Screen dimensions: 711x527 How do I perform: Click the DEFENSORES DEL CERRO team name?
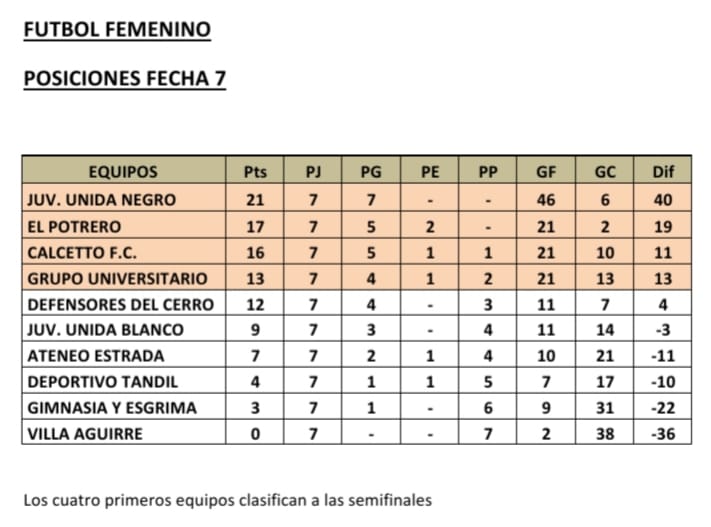click(120, 304)
